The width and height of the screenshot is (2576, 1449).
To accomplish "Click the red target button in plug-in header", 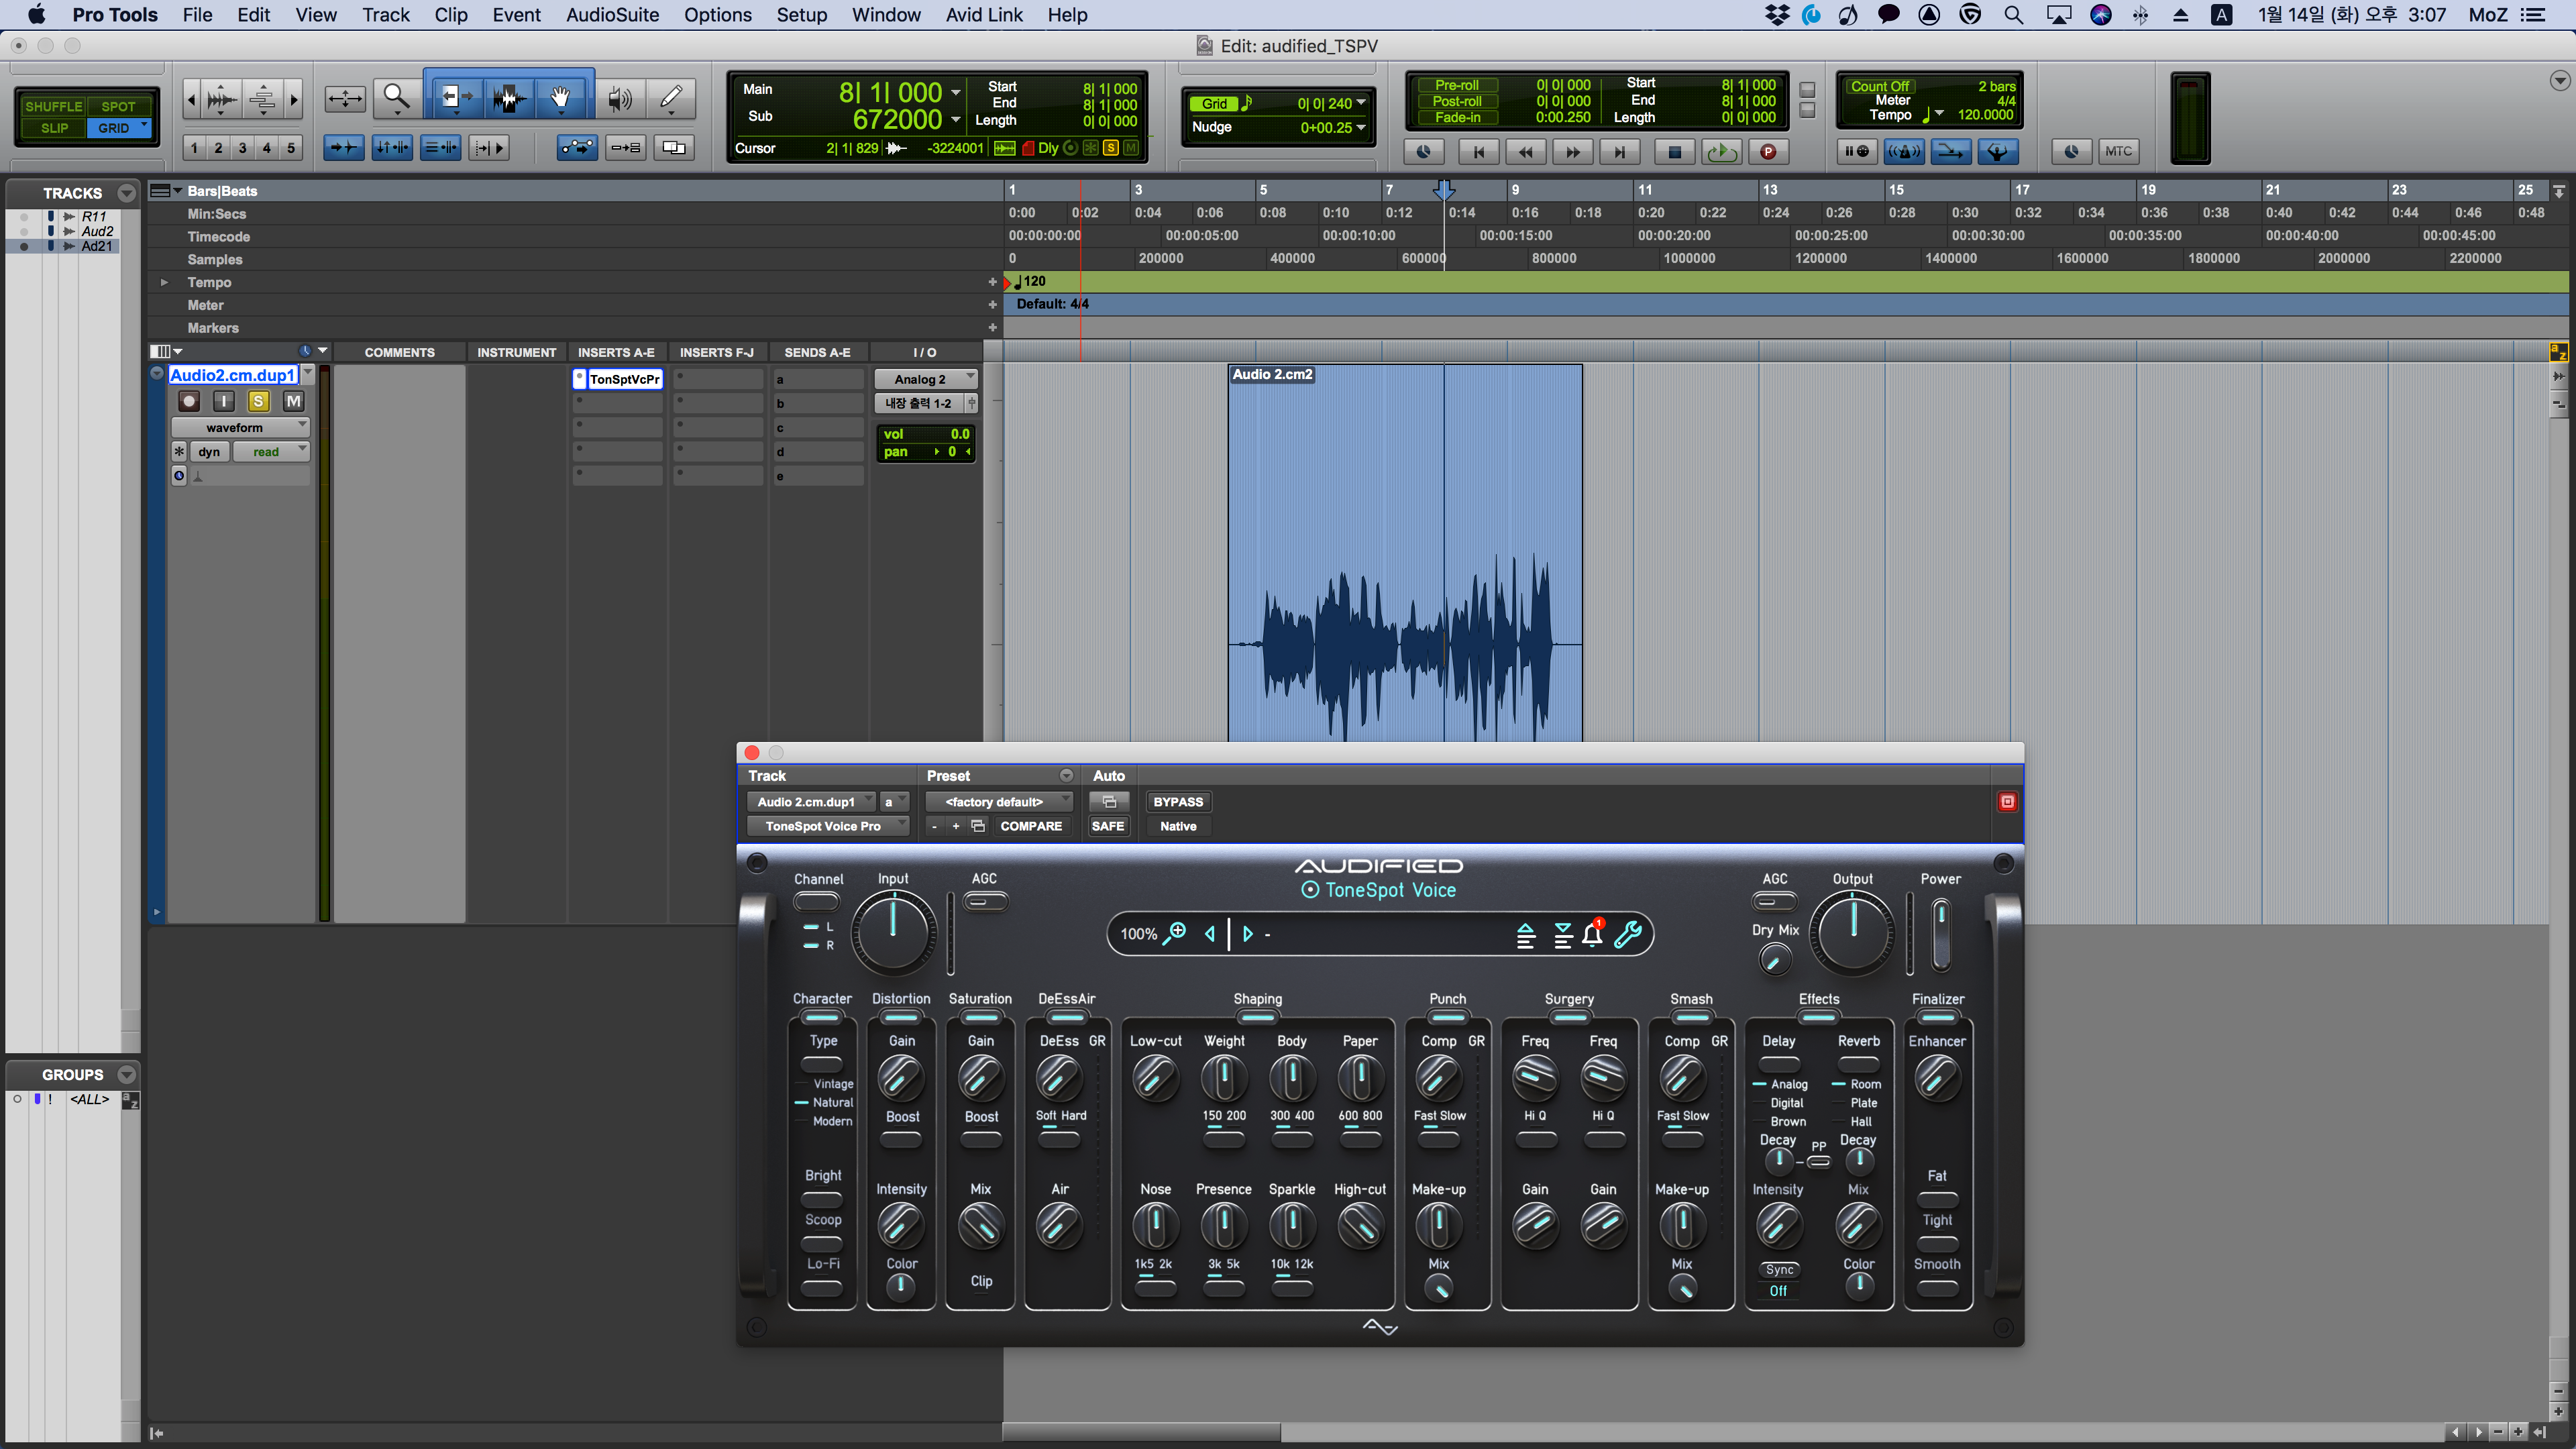I will tap(2007, 801).
